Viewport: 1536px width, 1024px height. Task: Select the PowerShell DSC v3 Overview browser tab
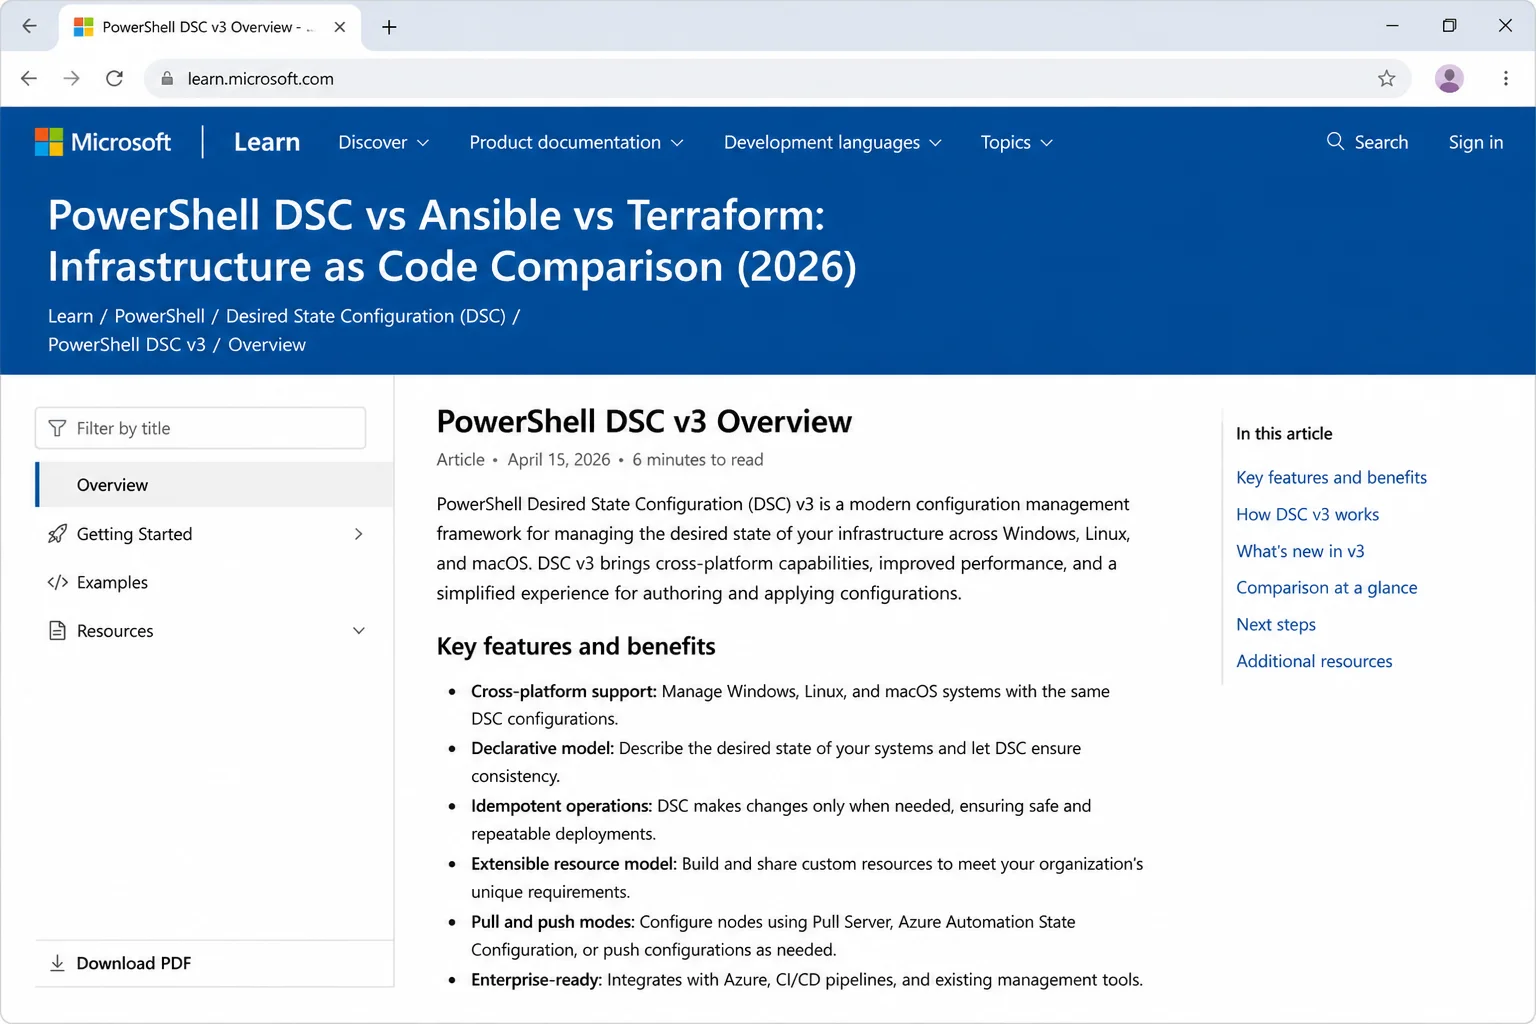click(210, 27)
